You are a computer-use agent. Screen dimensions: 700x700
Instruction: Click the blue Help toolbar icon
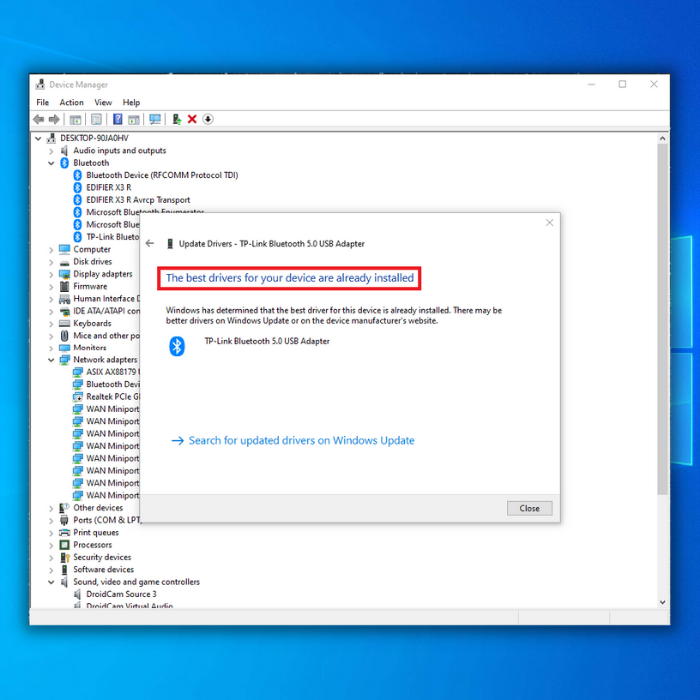pyautogui.click(x=117, y=119)
